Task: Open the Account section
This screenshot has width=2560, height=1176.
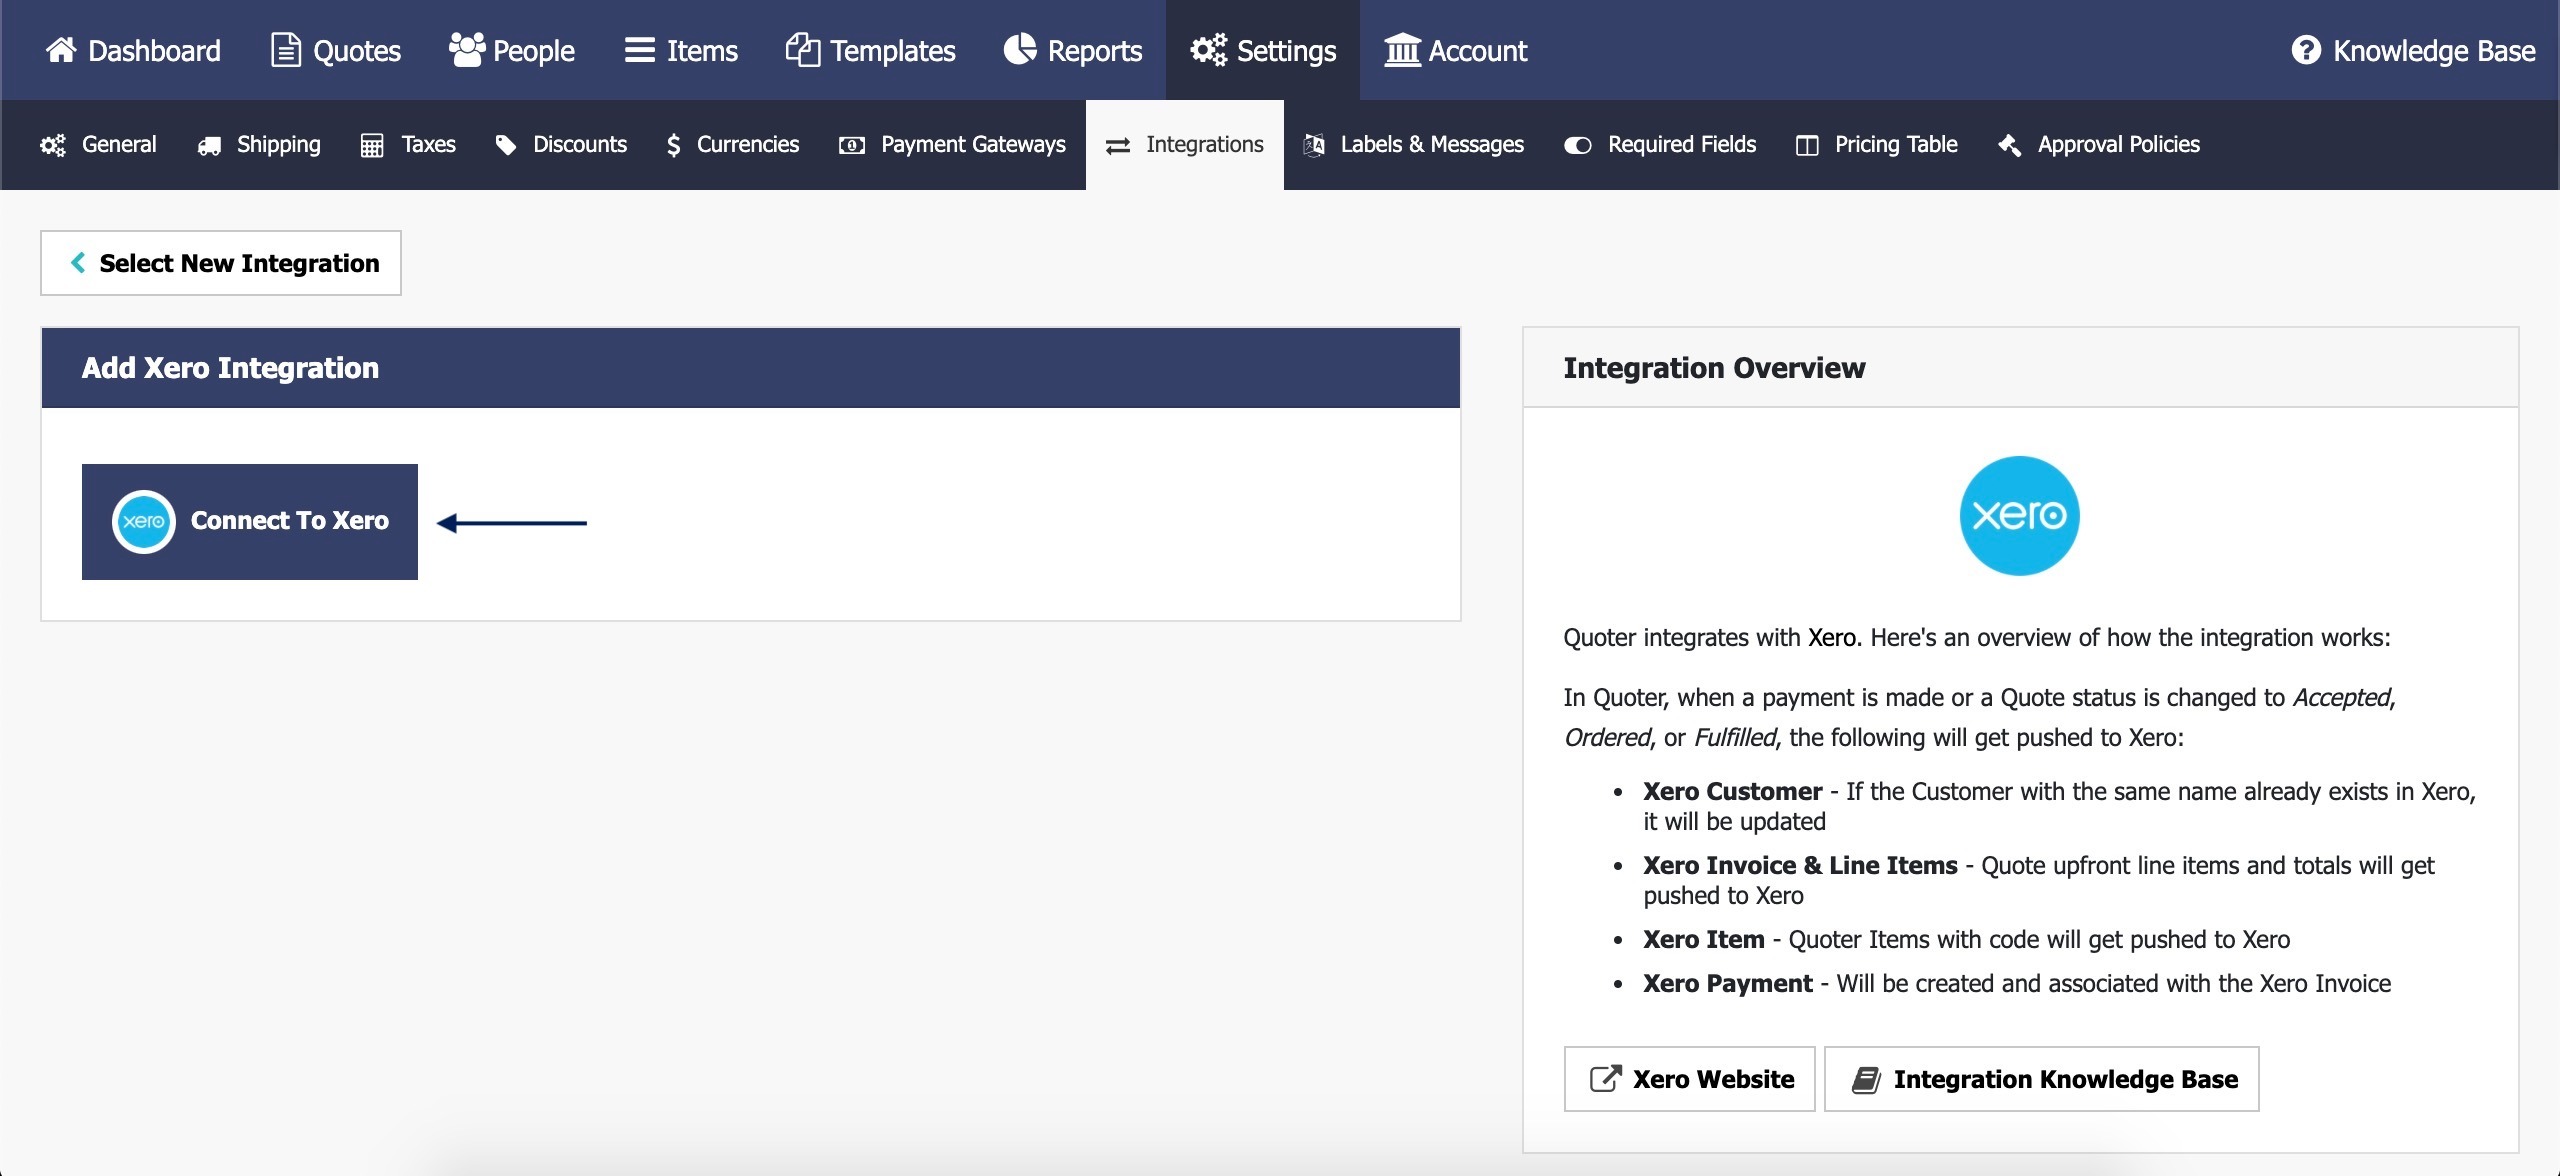Action: click(x=1455, y=50)
